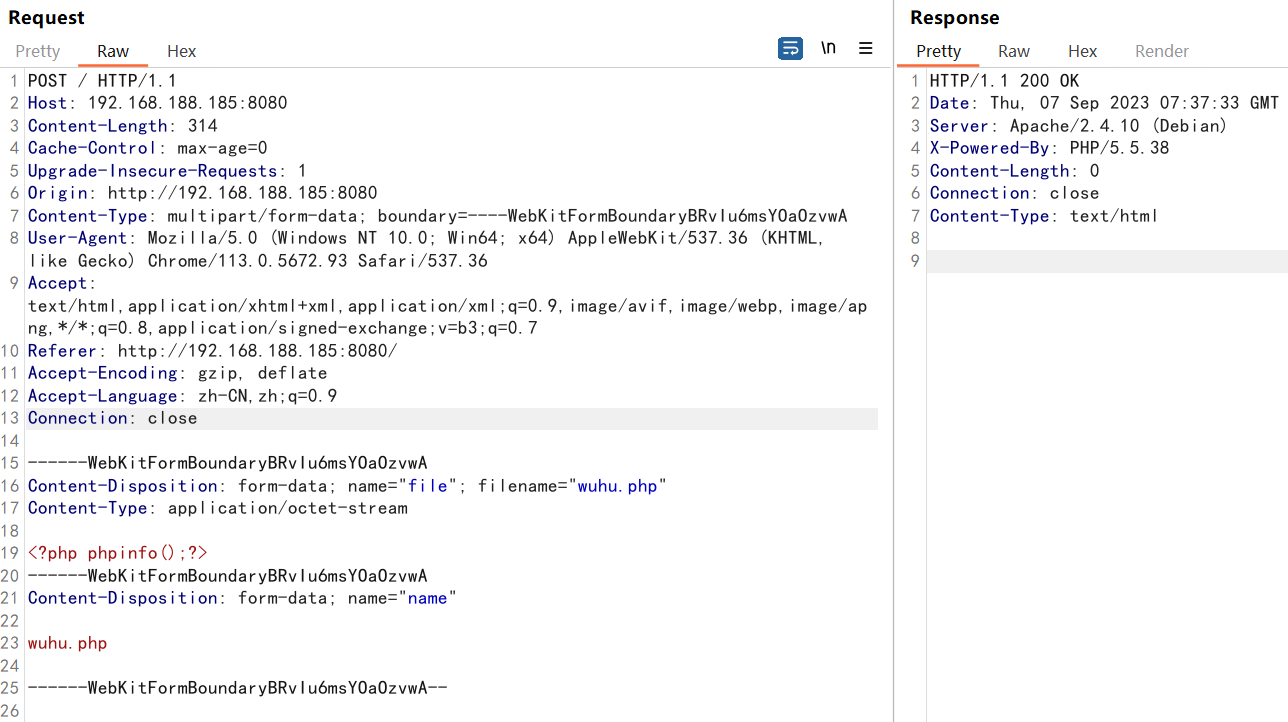Viewport: 1288px width, 722px height.
Task: Click the response 'Connection: close' line
Action: tap(1015, 193)
